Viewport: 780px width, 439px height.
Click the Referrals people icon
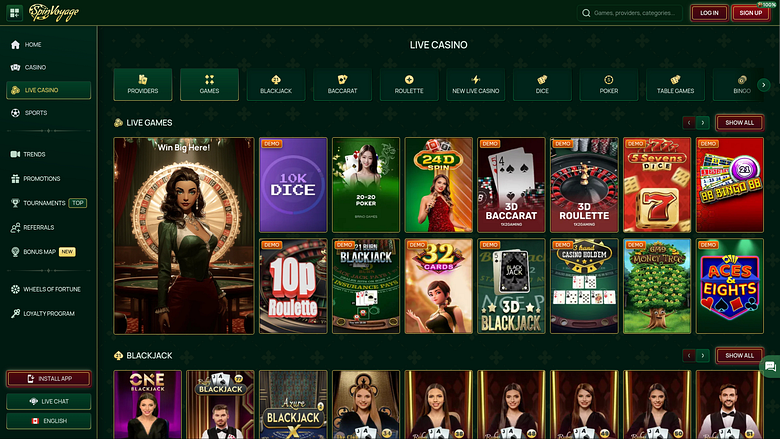15,227
